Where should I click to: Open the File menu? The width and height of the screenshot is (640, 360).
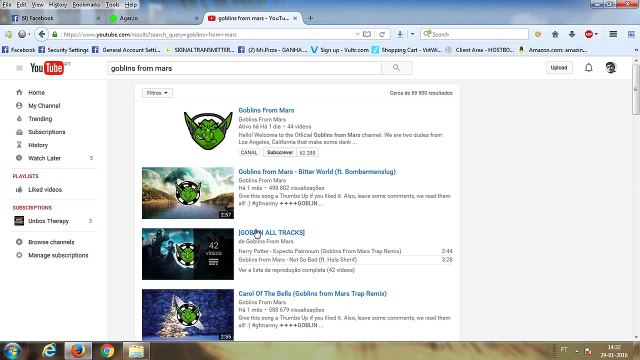7,4
